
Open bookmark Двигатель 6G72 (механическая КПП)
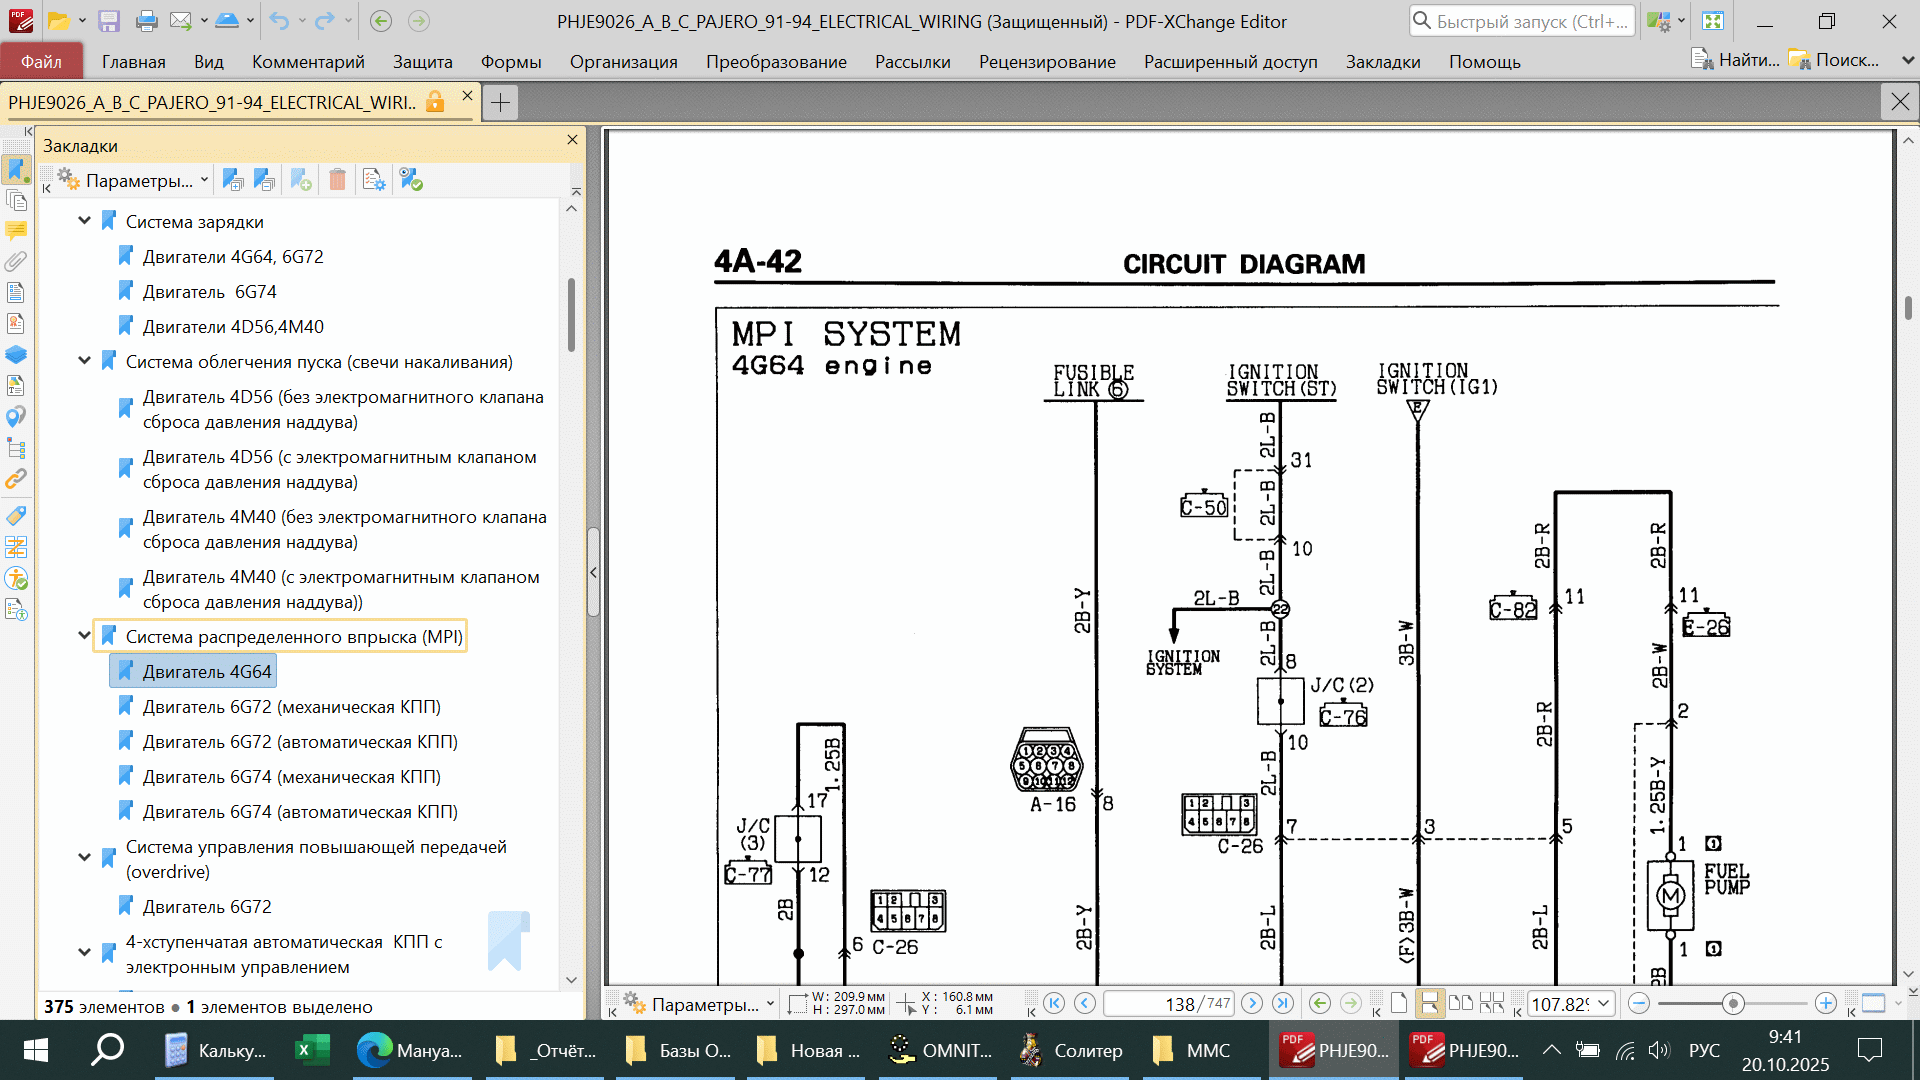pyautogui.click(x=291, y=707)
